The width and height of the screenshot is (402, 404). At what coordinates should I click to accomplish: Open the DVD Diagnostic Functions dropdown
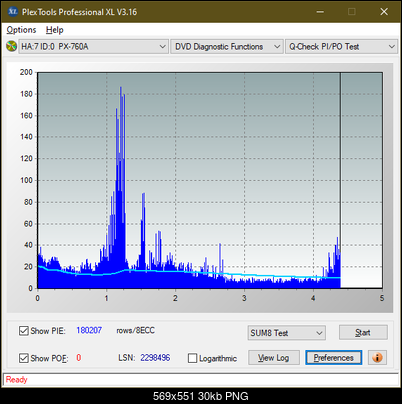click(227, 47)
